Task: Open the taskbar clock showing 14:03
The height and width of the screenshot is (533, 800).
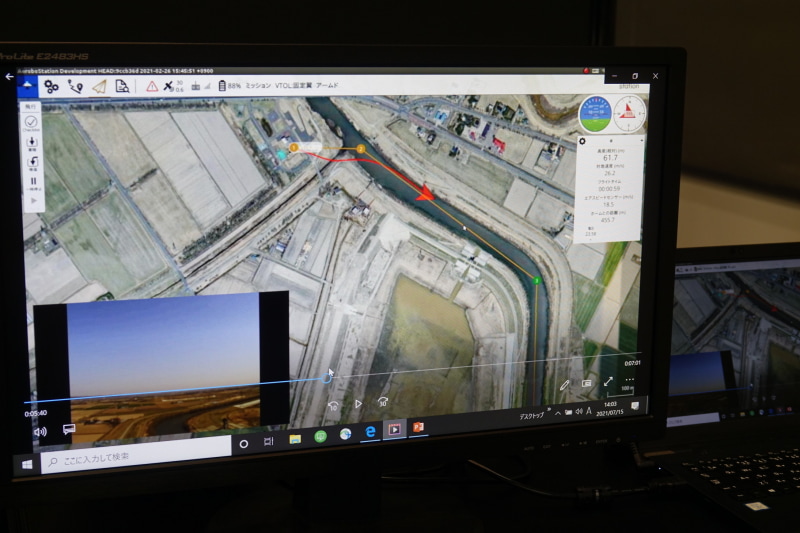Action: click(610, 409)
